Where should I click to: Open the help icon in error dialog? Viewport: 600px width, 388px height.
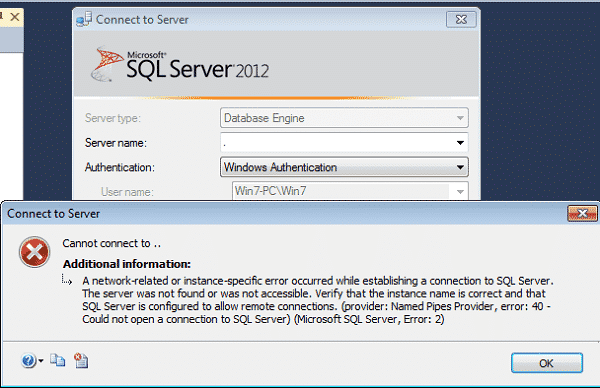coord(28,360)
